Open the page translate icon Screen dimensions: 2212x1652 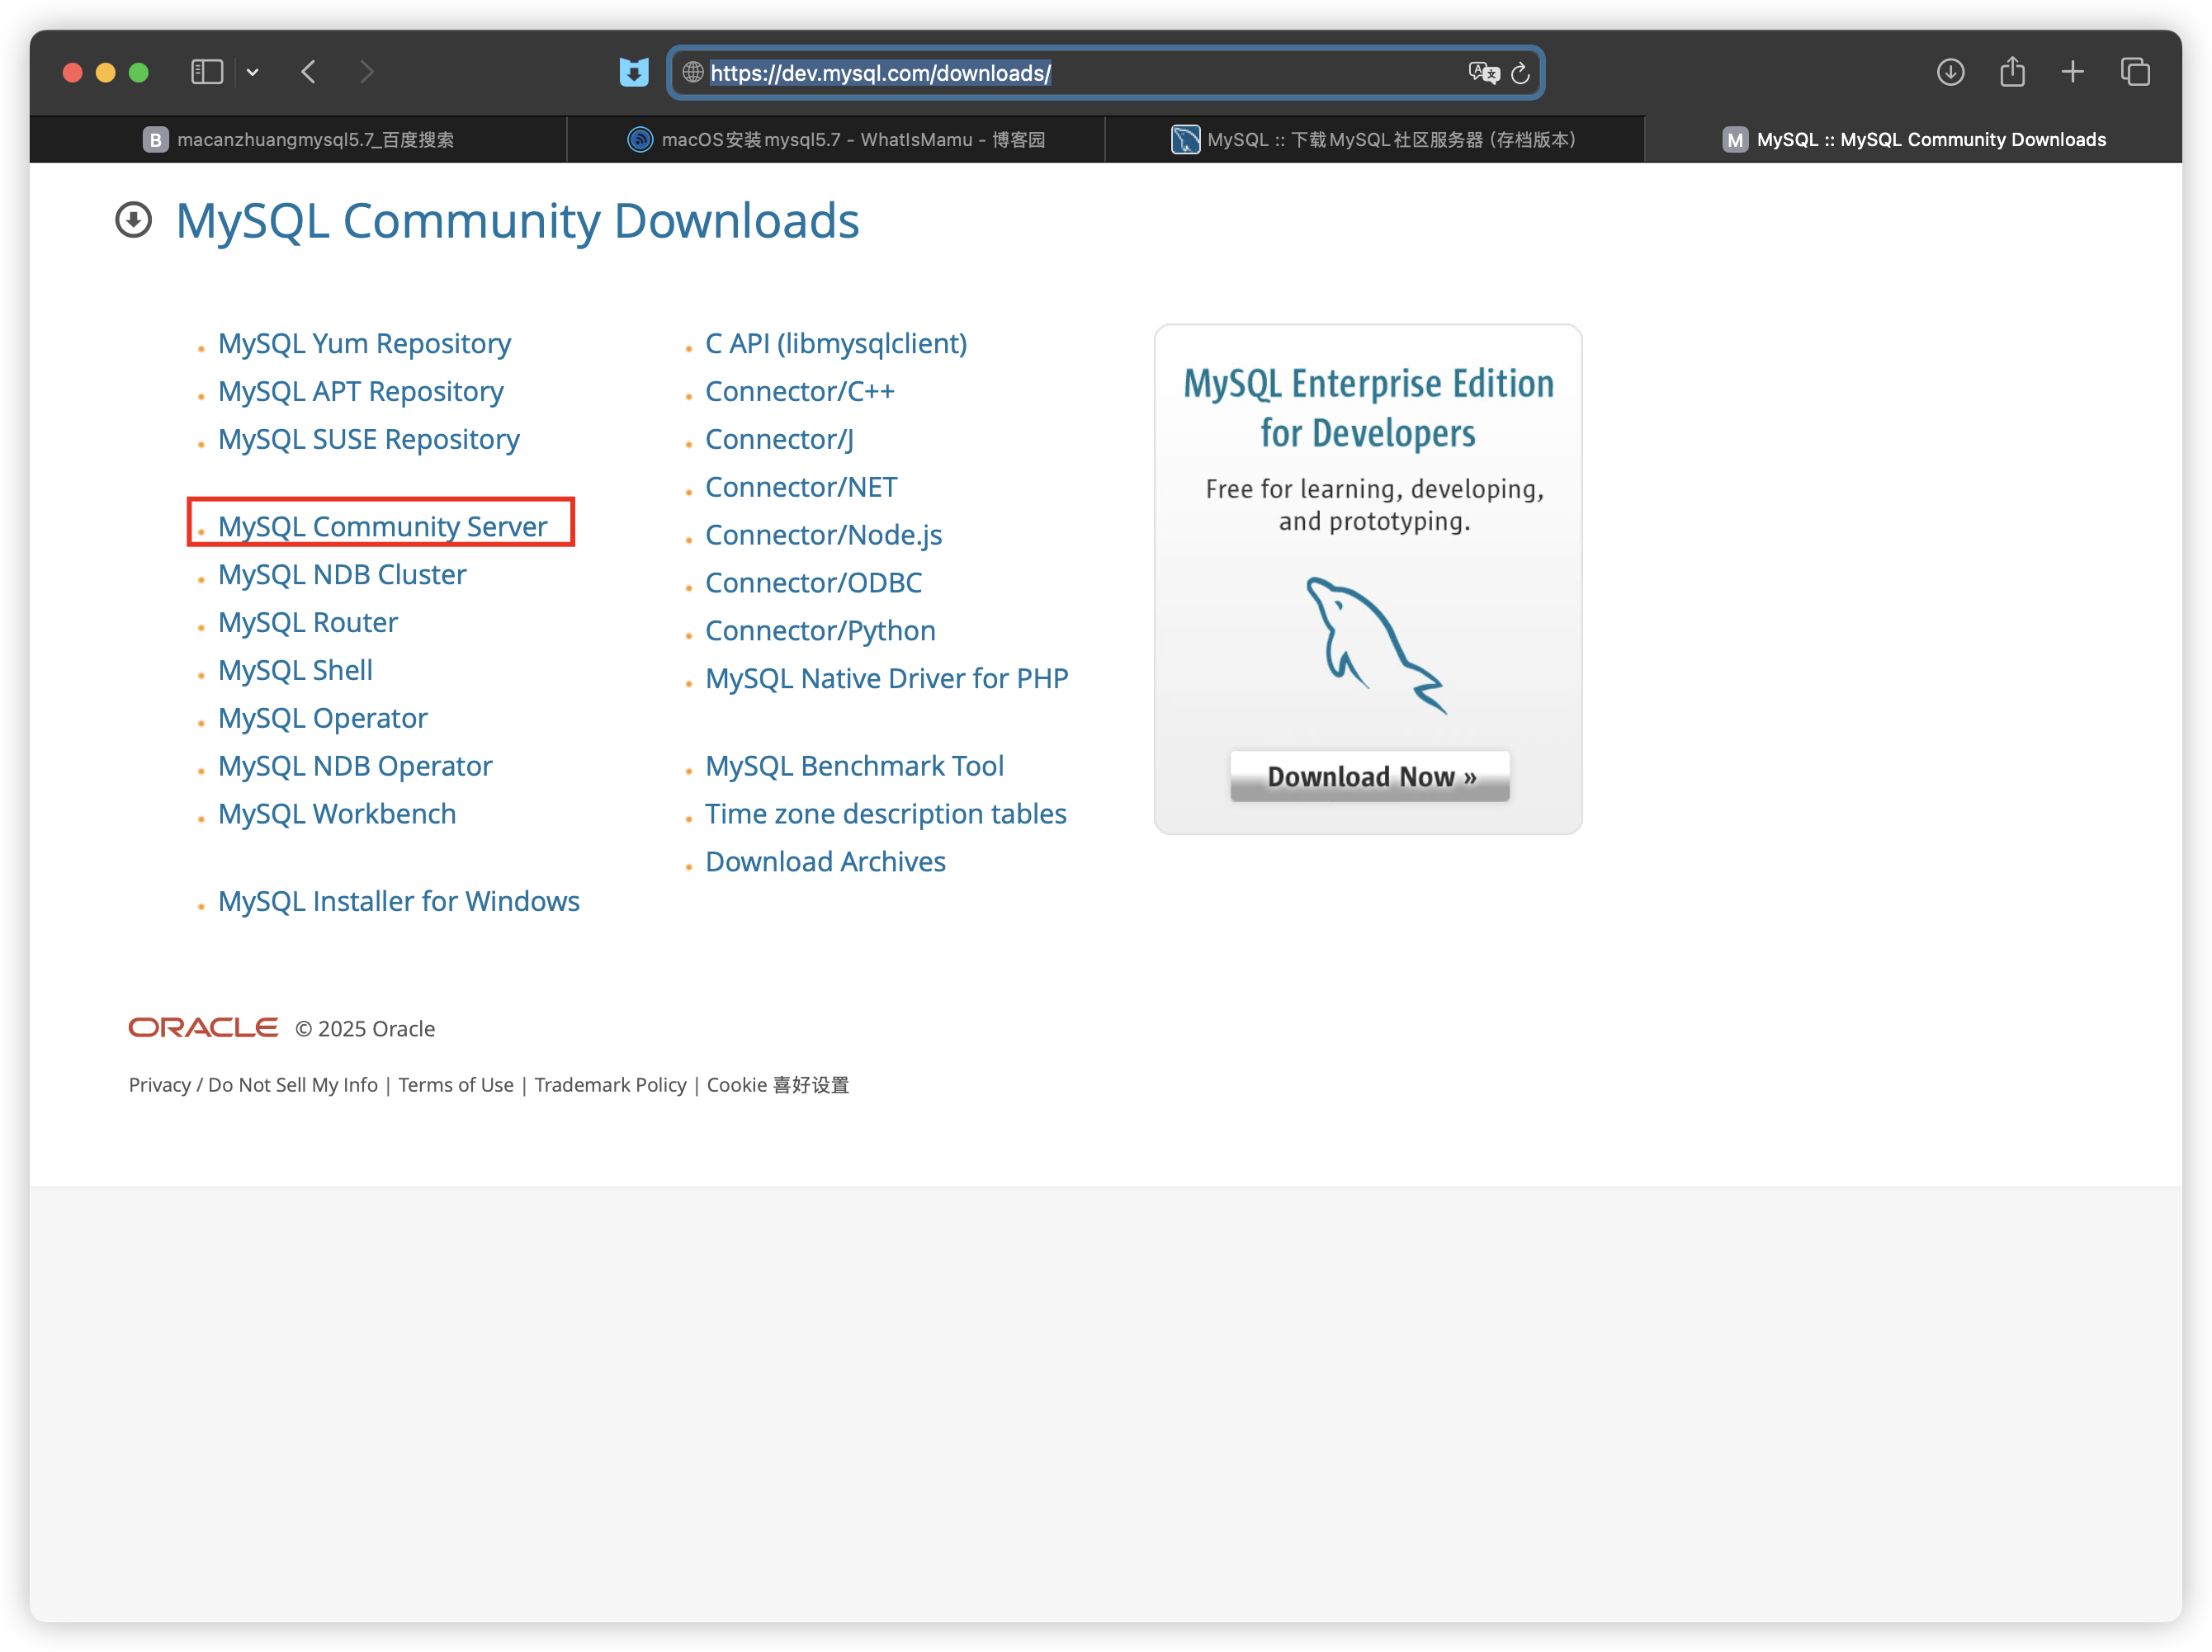(x=1483, y=72)
